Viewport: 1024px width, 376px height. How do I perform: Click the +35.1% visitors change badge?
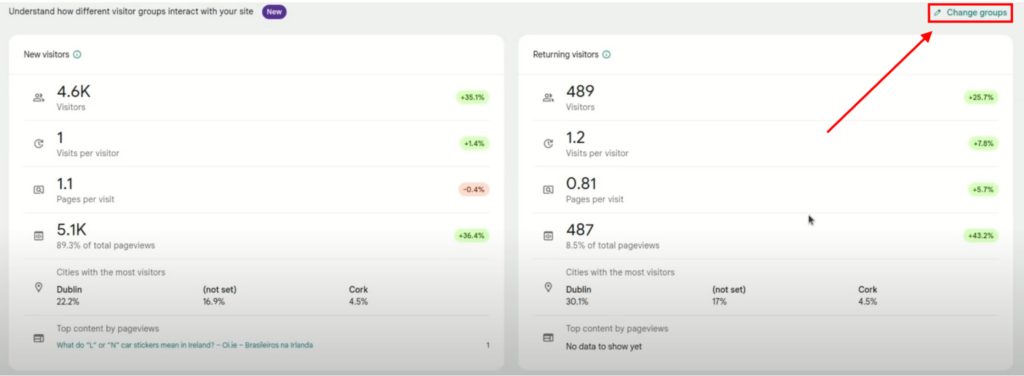pyautogui.click(x=472, y=97)
